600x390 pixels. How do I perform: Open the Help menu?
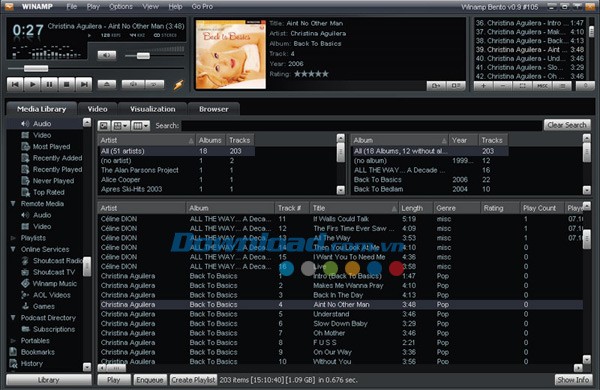click(x=175, y=7)
